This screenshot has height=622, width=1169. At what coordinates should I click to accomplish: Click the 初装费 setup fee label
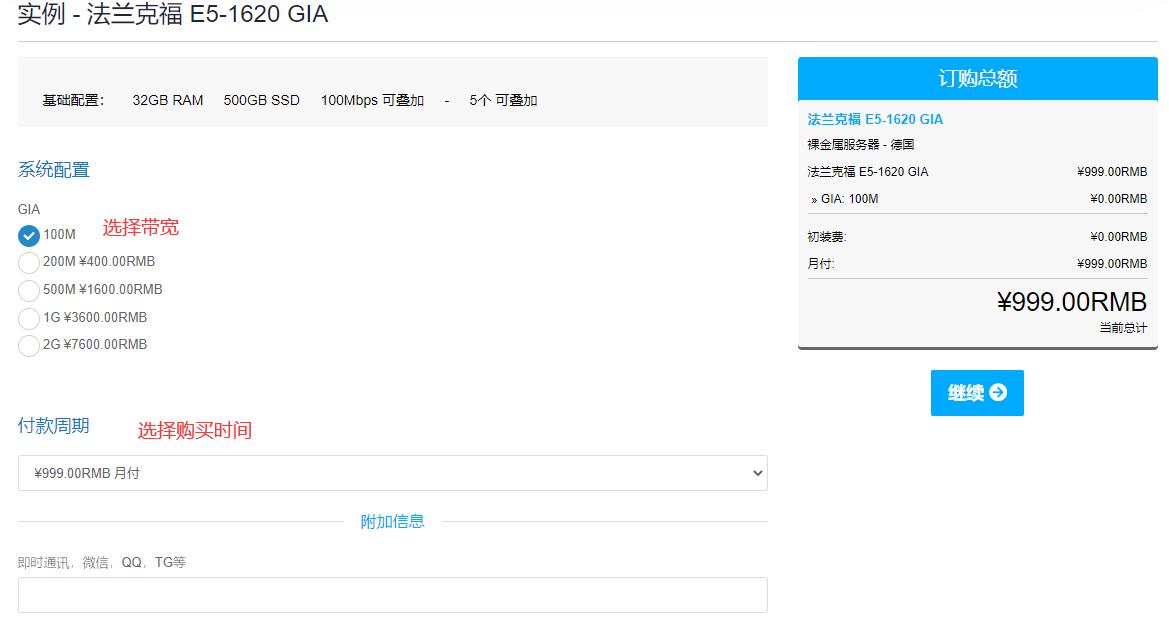click(827, 237)
